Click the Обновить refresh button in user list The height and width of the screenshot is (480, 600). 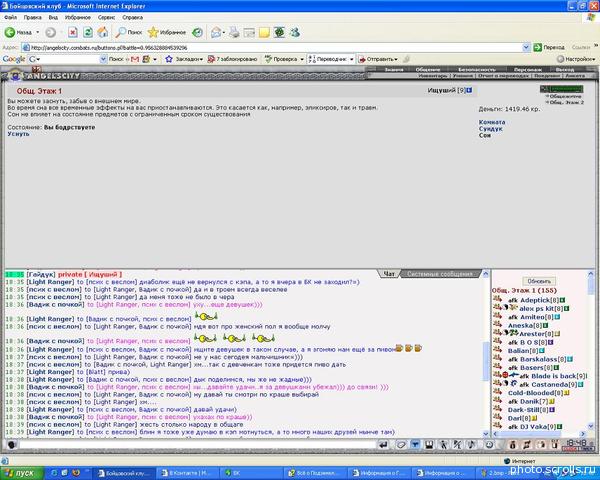[539, 281]
